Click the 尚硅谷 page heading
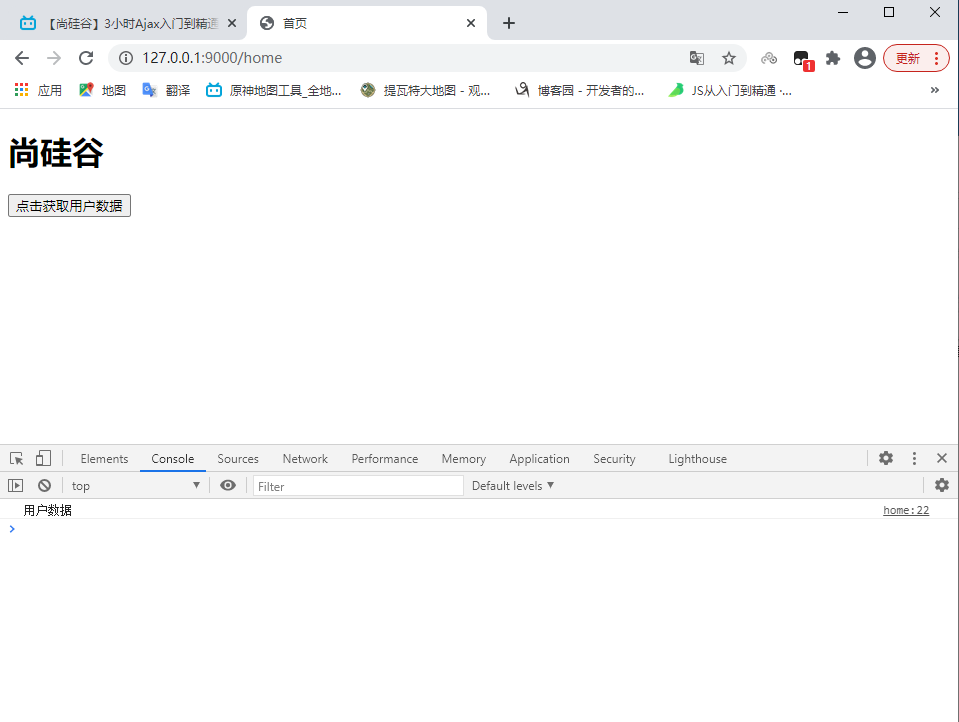 (56, 153)
